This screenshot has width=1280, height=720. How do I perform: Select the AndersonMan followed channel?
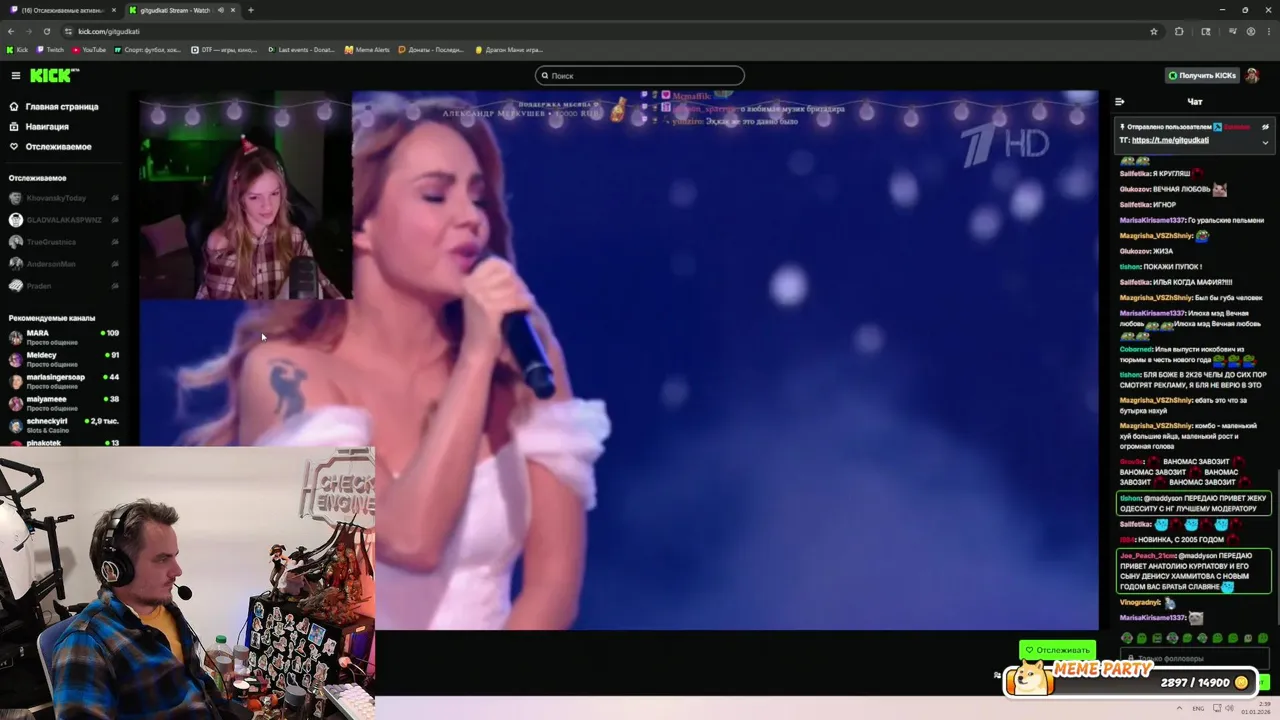[63, 264]
